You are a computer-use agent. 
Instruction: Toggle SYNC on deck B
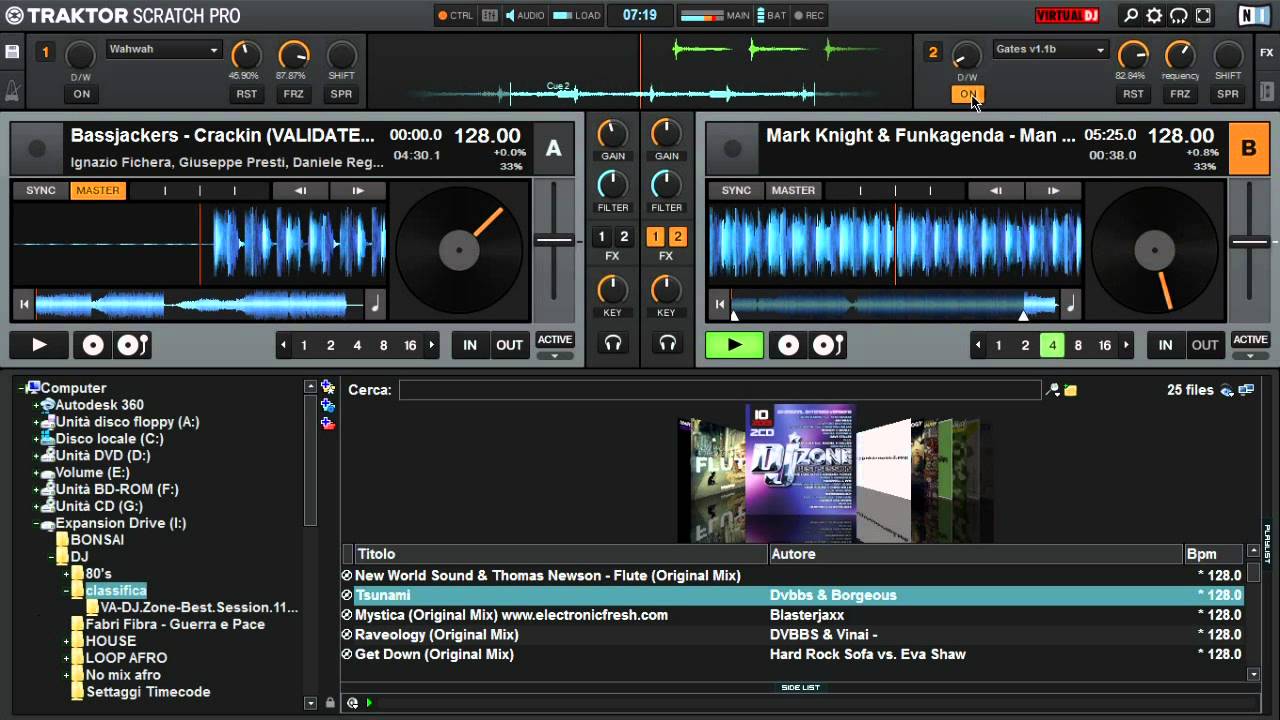pos(736,190)
